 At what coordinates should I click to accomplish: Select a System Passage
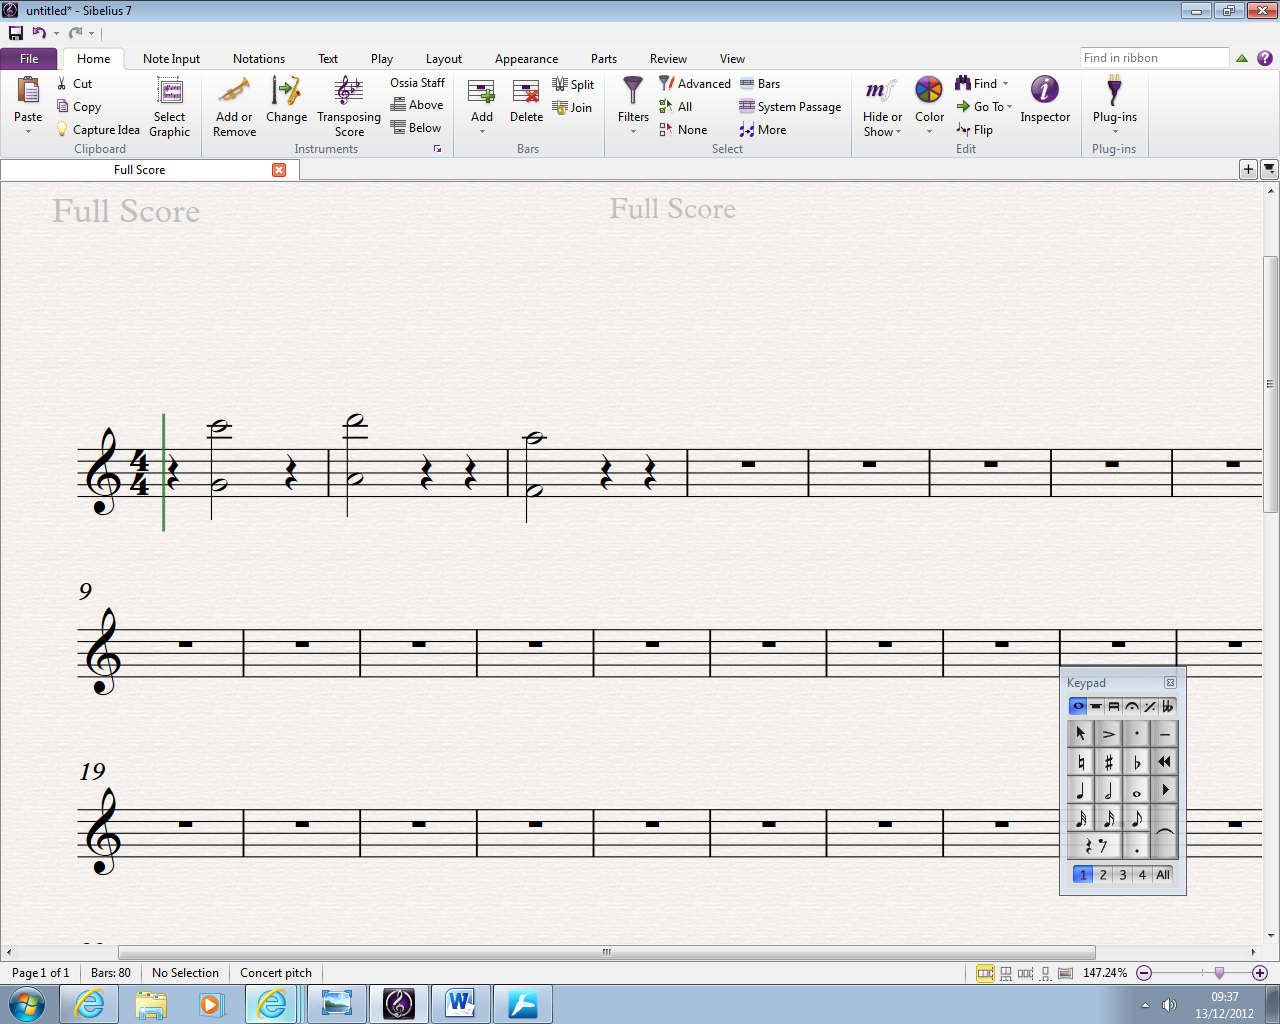(790, 107)
